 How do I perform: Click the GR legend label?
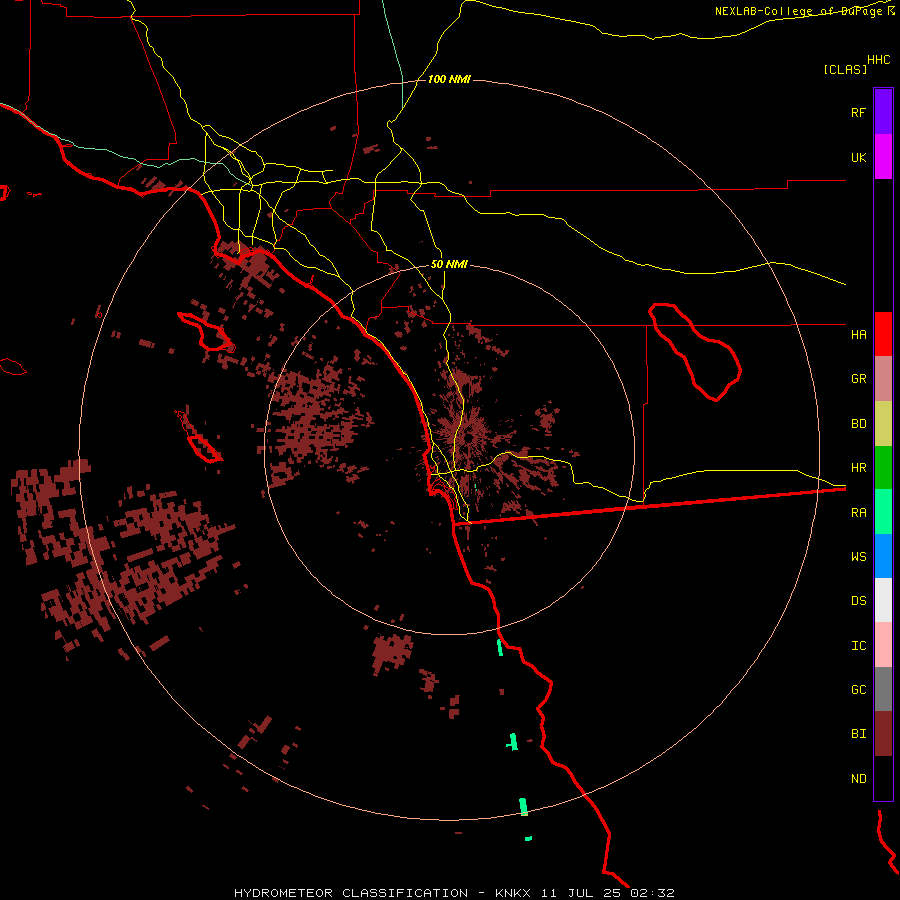[x=858, y=379]
